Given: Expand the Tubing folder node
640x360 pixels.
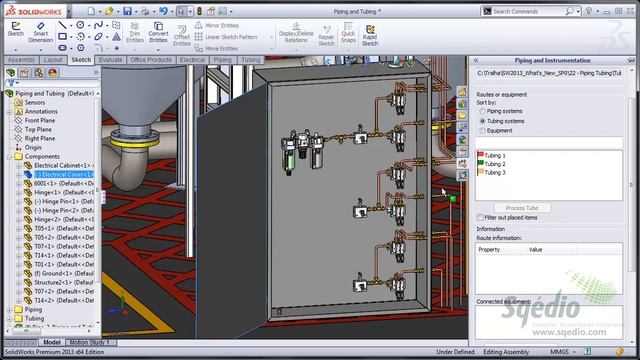Looking at the screenshot, I should pyautogui.click(x=9, y=319).
